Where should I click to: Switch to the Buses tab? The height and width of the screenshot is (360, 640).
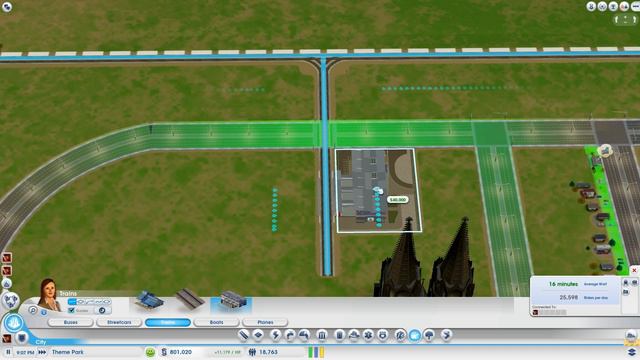[71, 322]
